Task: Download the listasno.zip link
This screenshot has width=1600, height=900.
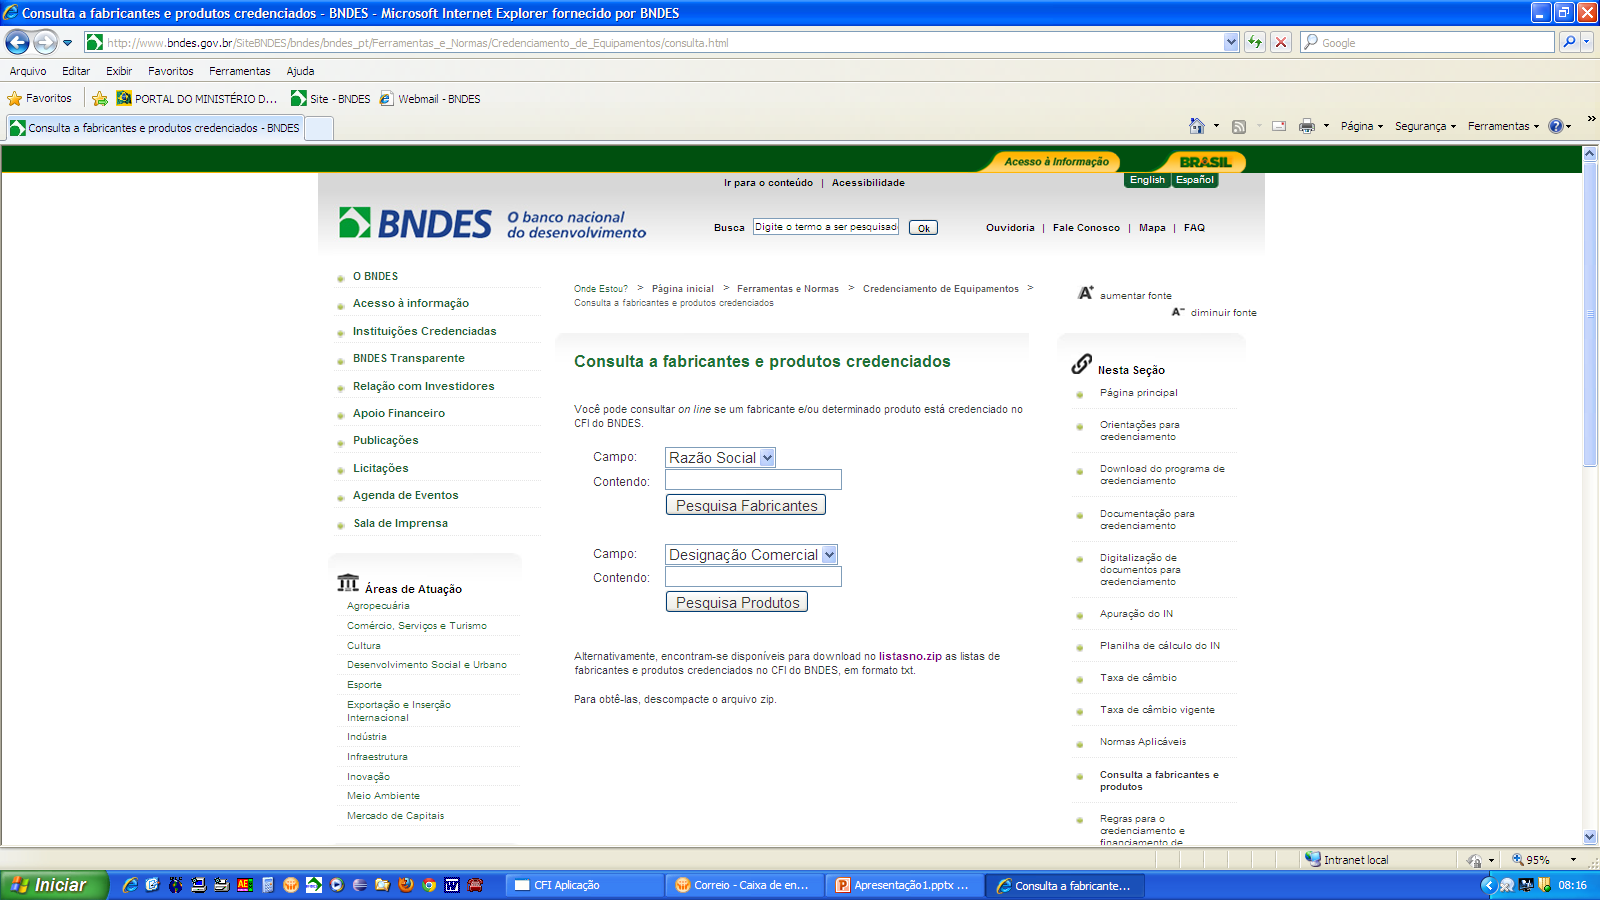Action: (910, 656)
